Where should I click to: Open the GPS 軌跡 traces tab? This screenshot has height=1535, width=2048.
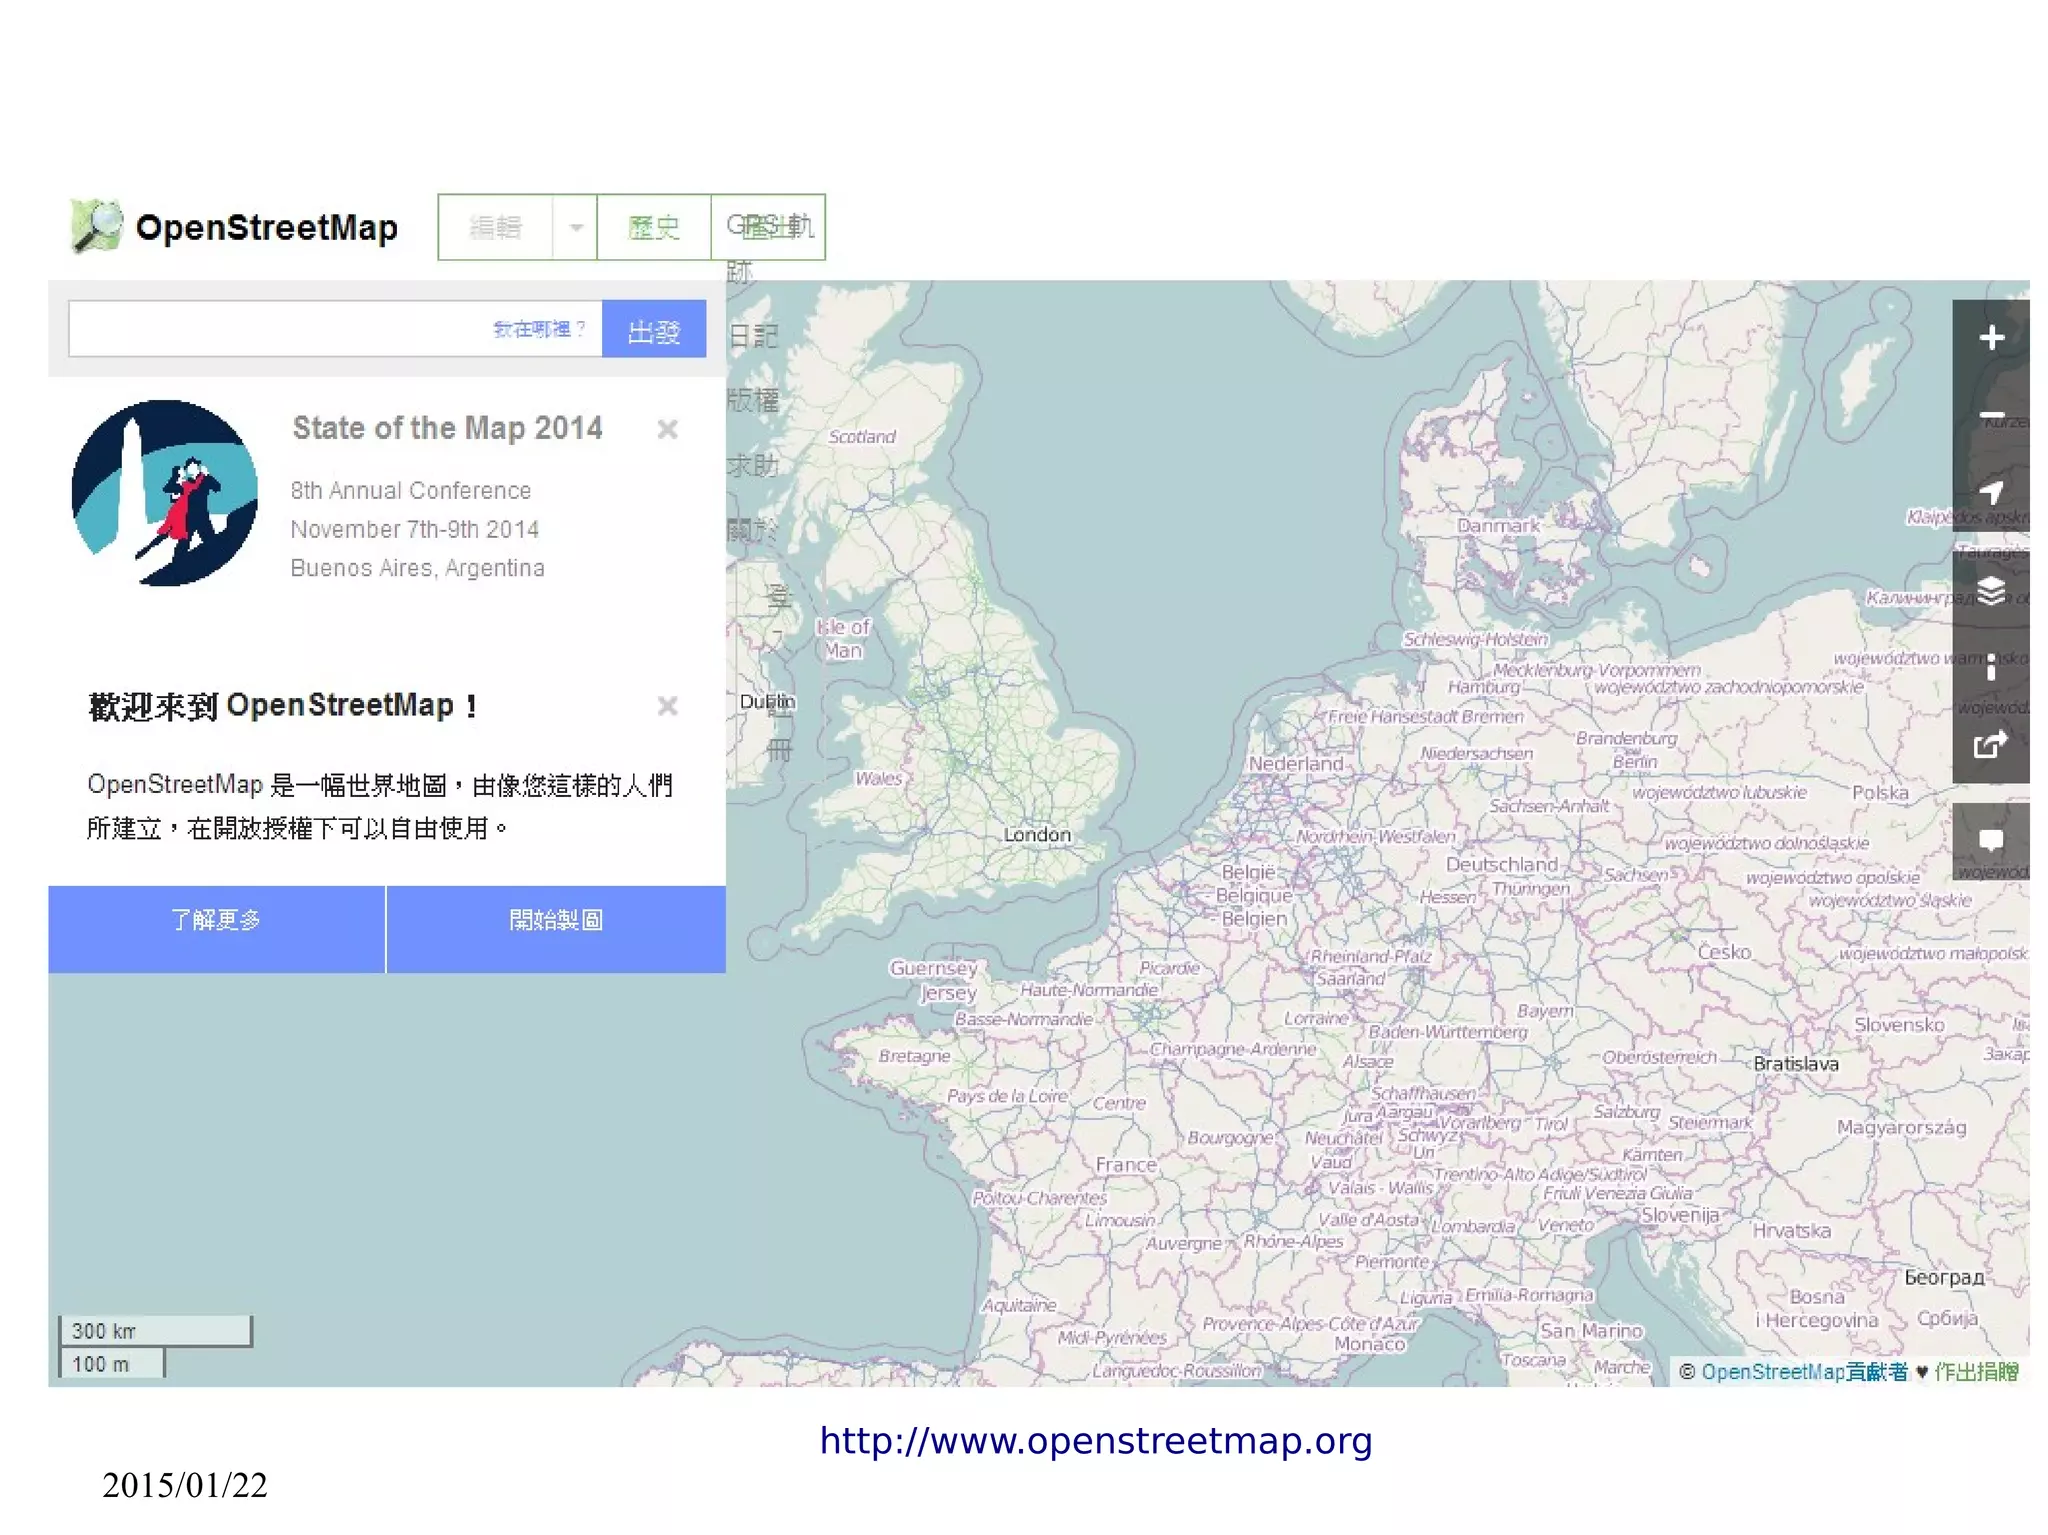click(768, 227)
